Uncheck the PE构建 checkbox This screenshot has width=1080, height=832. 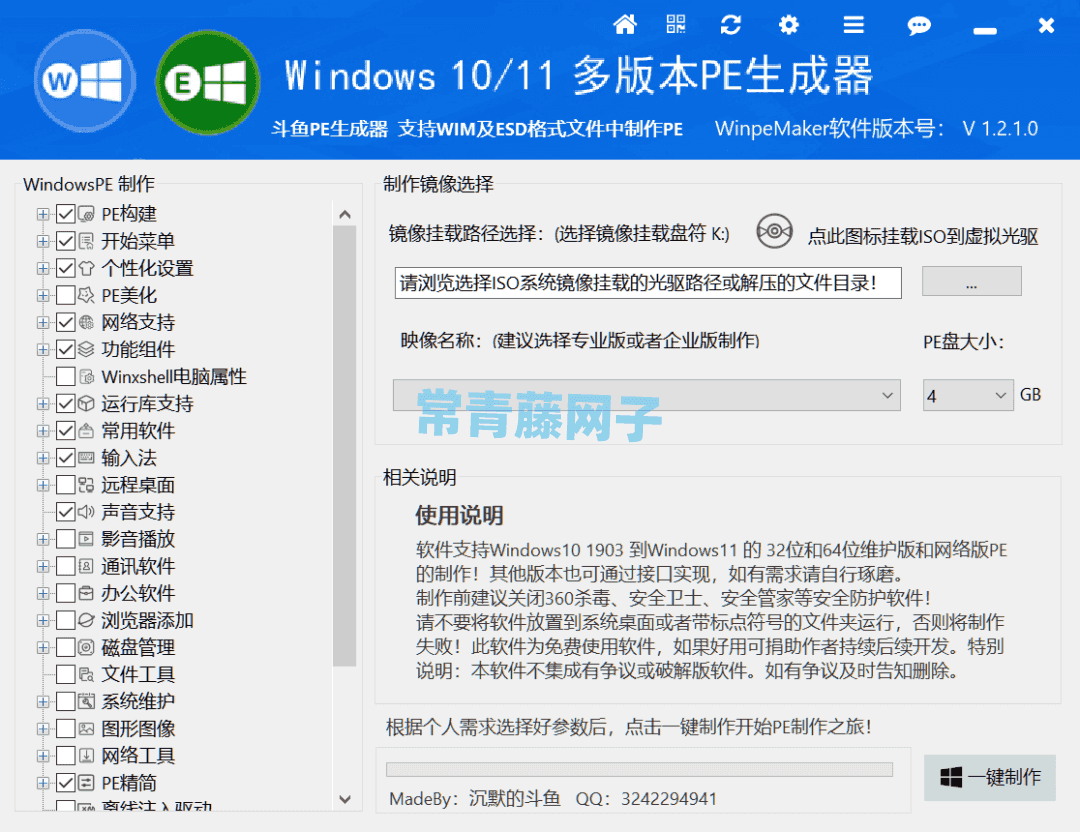[x=65, y=214]
